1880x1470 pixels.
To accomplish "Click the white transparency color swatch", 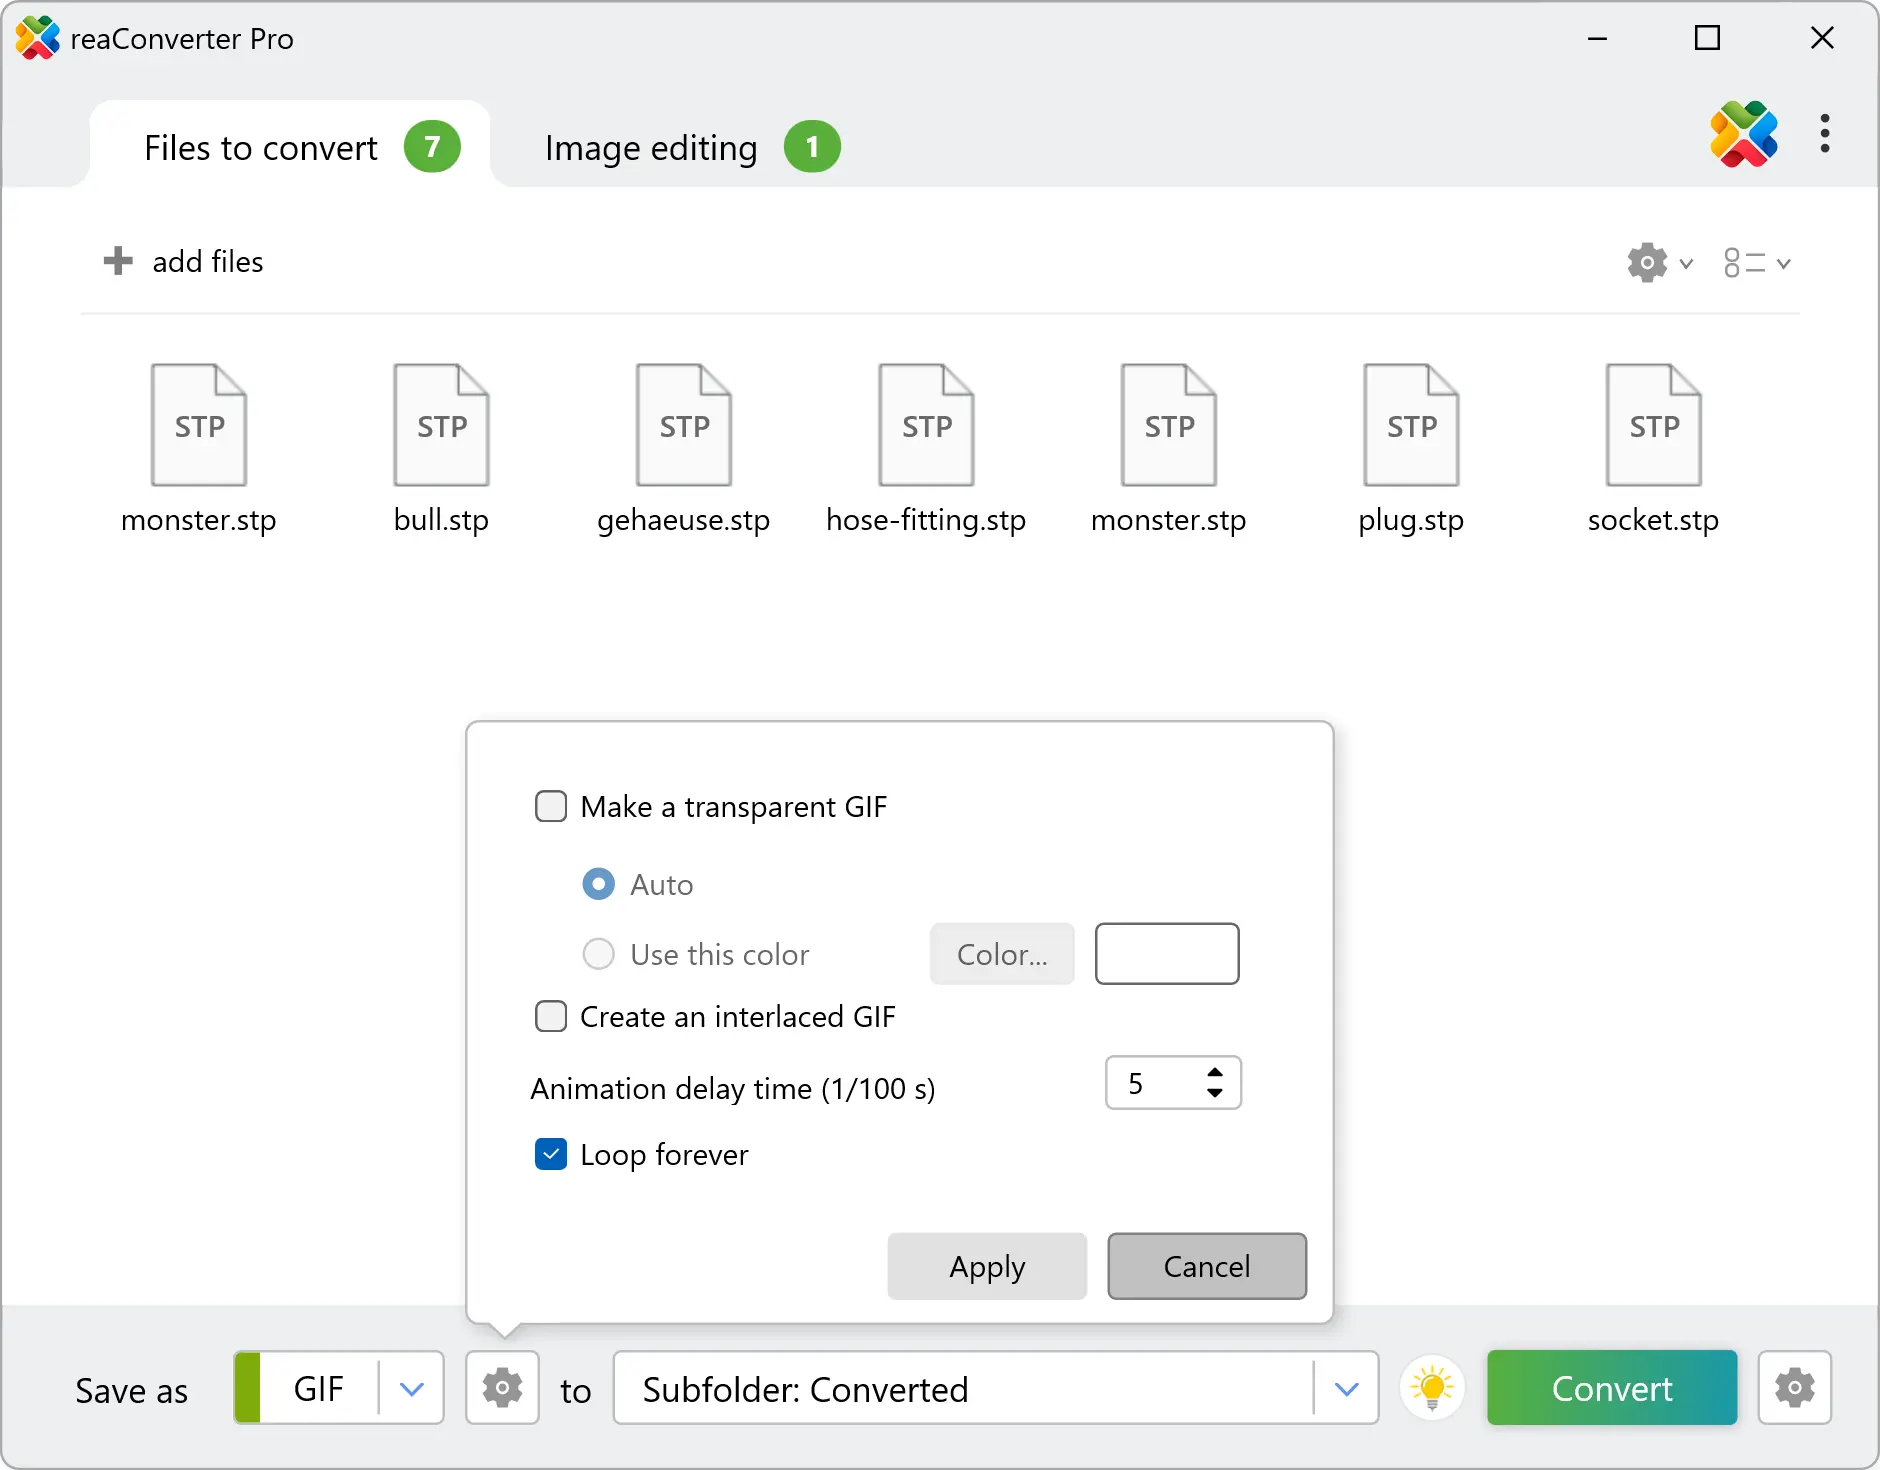I will tap(1167, 954).
